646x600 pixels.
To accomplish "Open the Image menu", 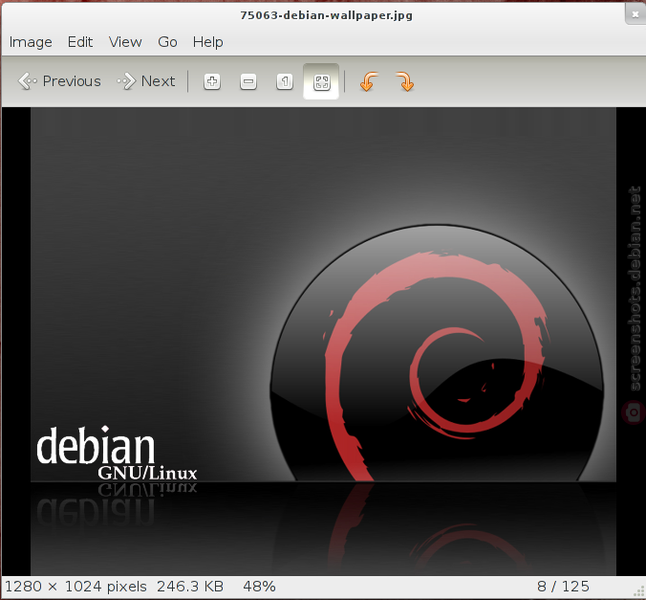I will tap(30, 42).
